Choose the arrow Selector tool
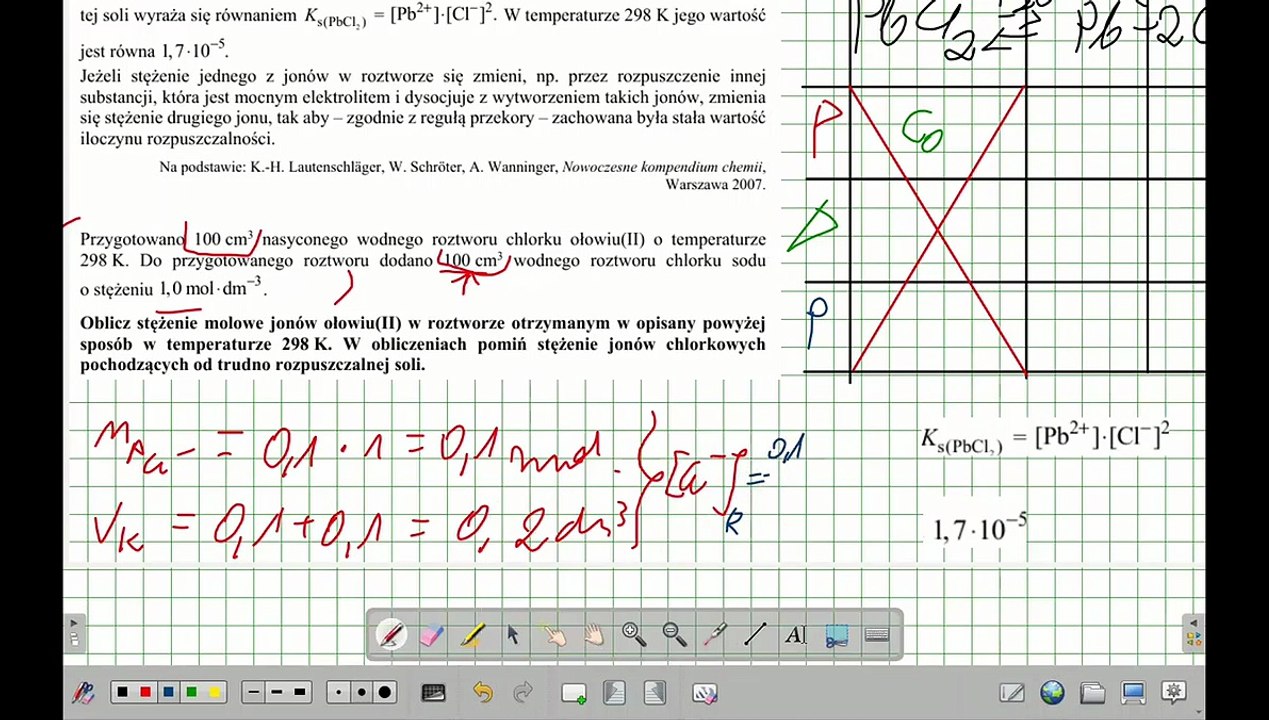 click(x=512, y=635)
